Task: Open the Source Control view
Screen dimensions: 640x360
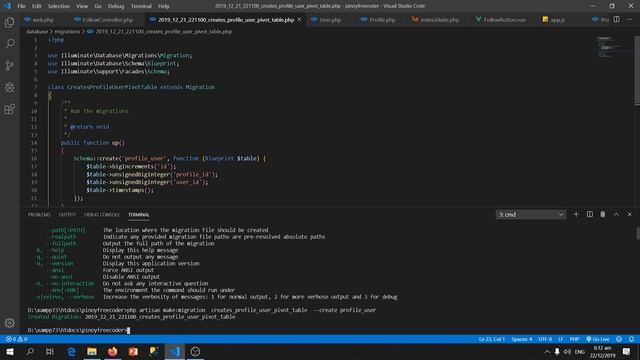Action: (x=9, y=65)
